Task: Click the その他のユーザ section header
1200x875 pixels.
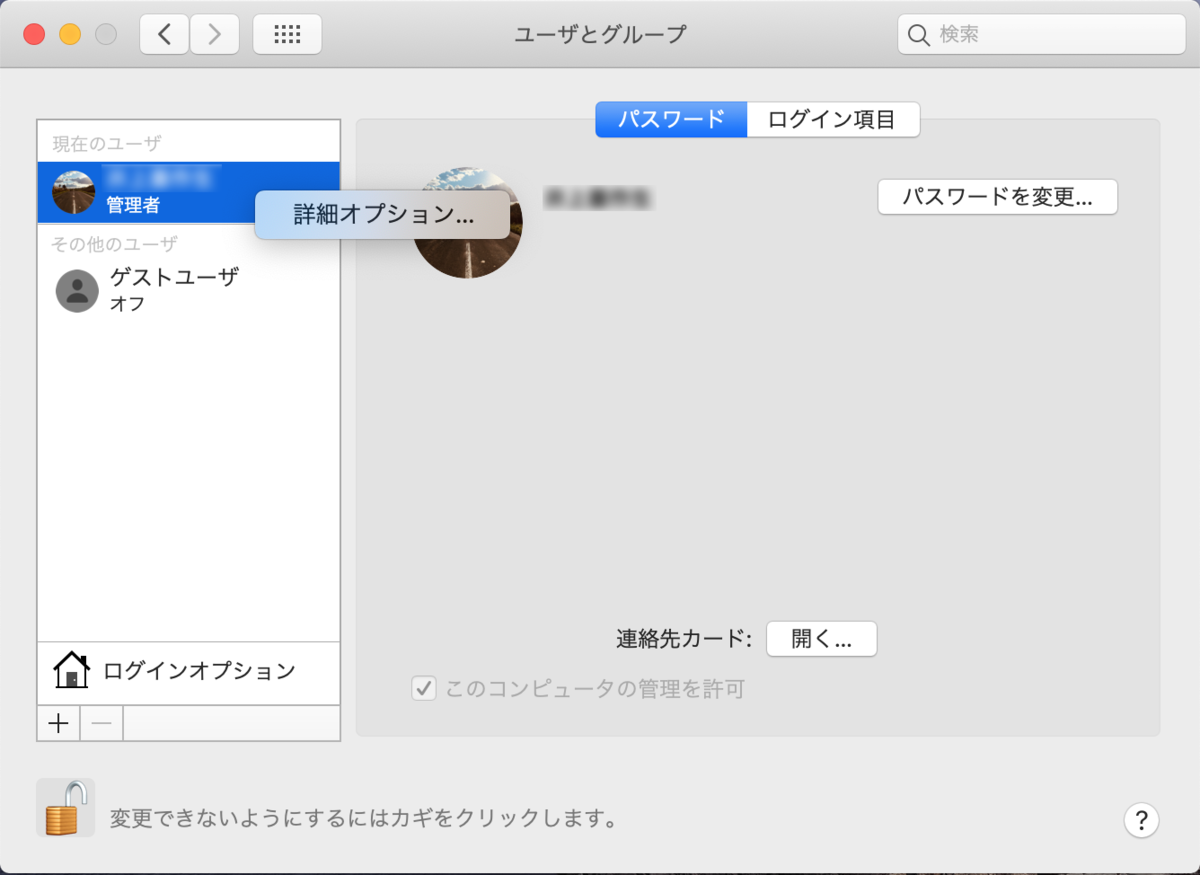Action: [x=115, y=244]
